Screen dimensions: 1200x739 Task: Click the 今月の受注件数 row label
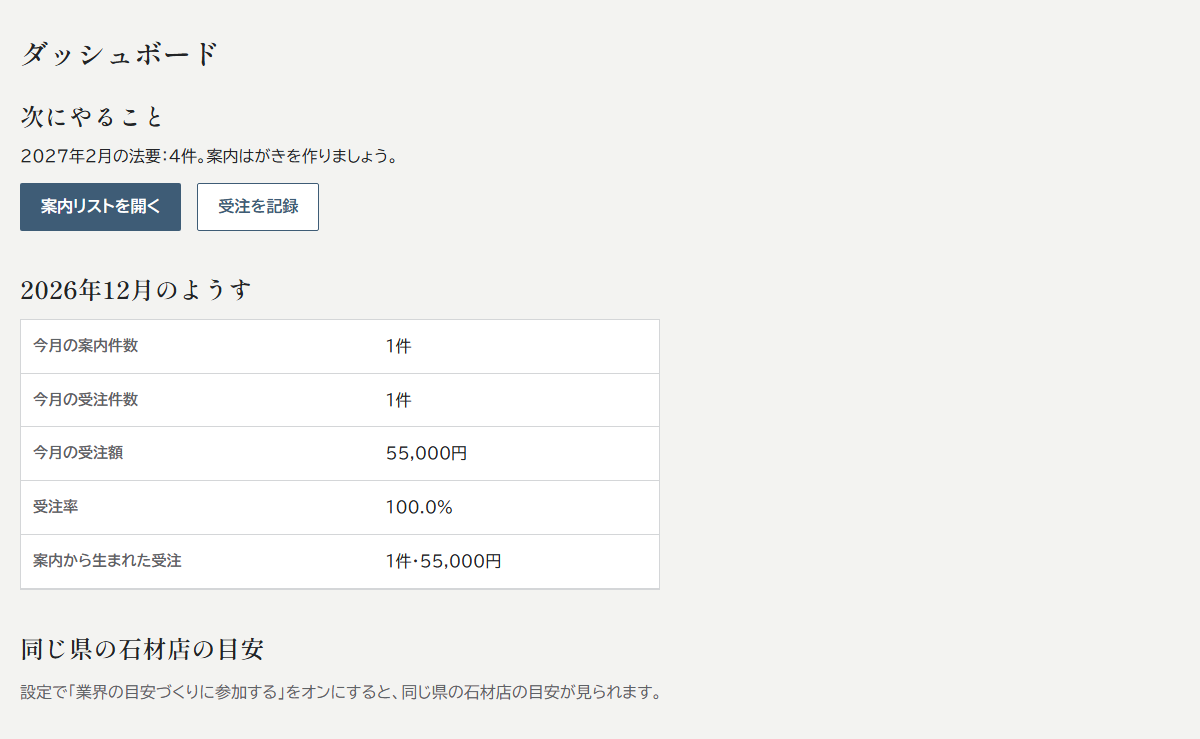pyautogui.click(x=86, y=400)
